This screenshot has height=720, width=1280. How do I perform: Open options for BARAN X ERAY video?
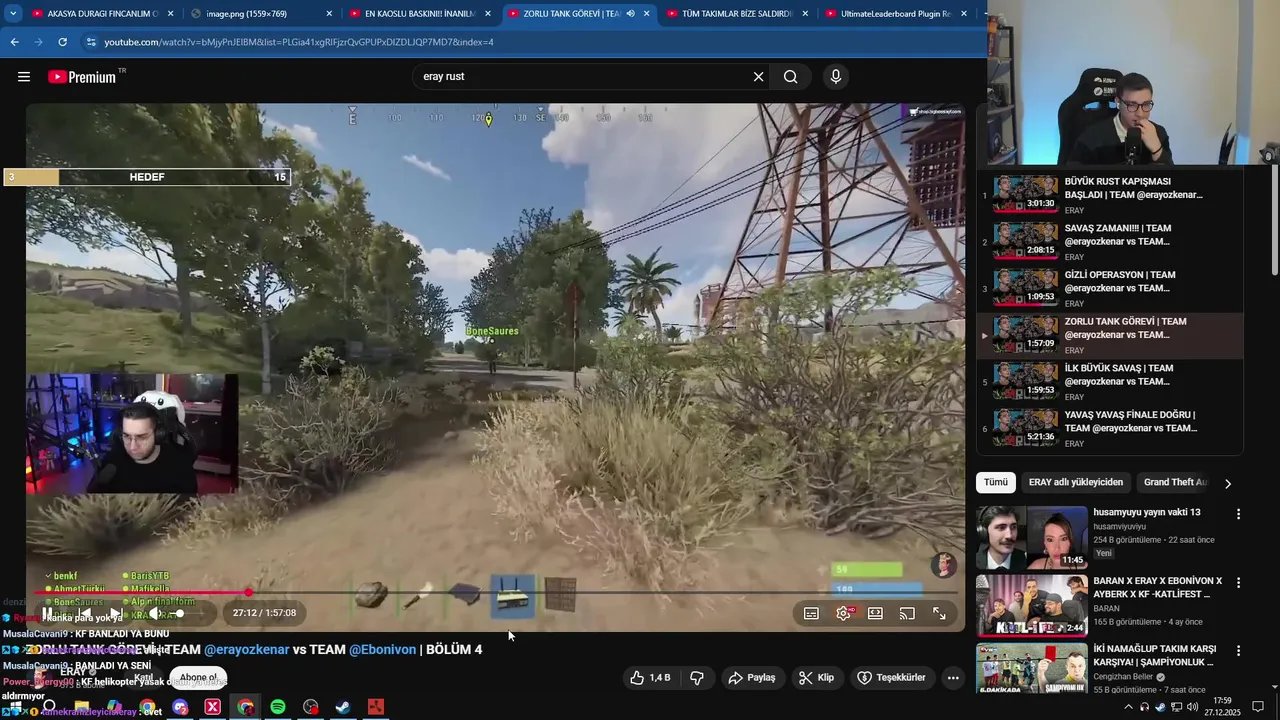point(1238,582)
